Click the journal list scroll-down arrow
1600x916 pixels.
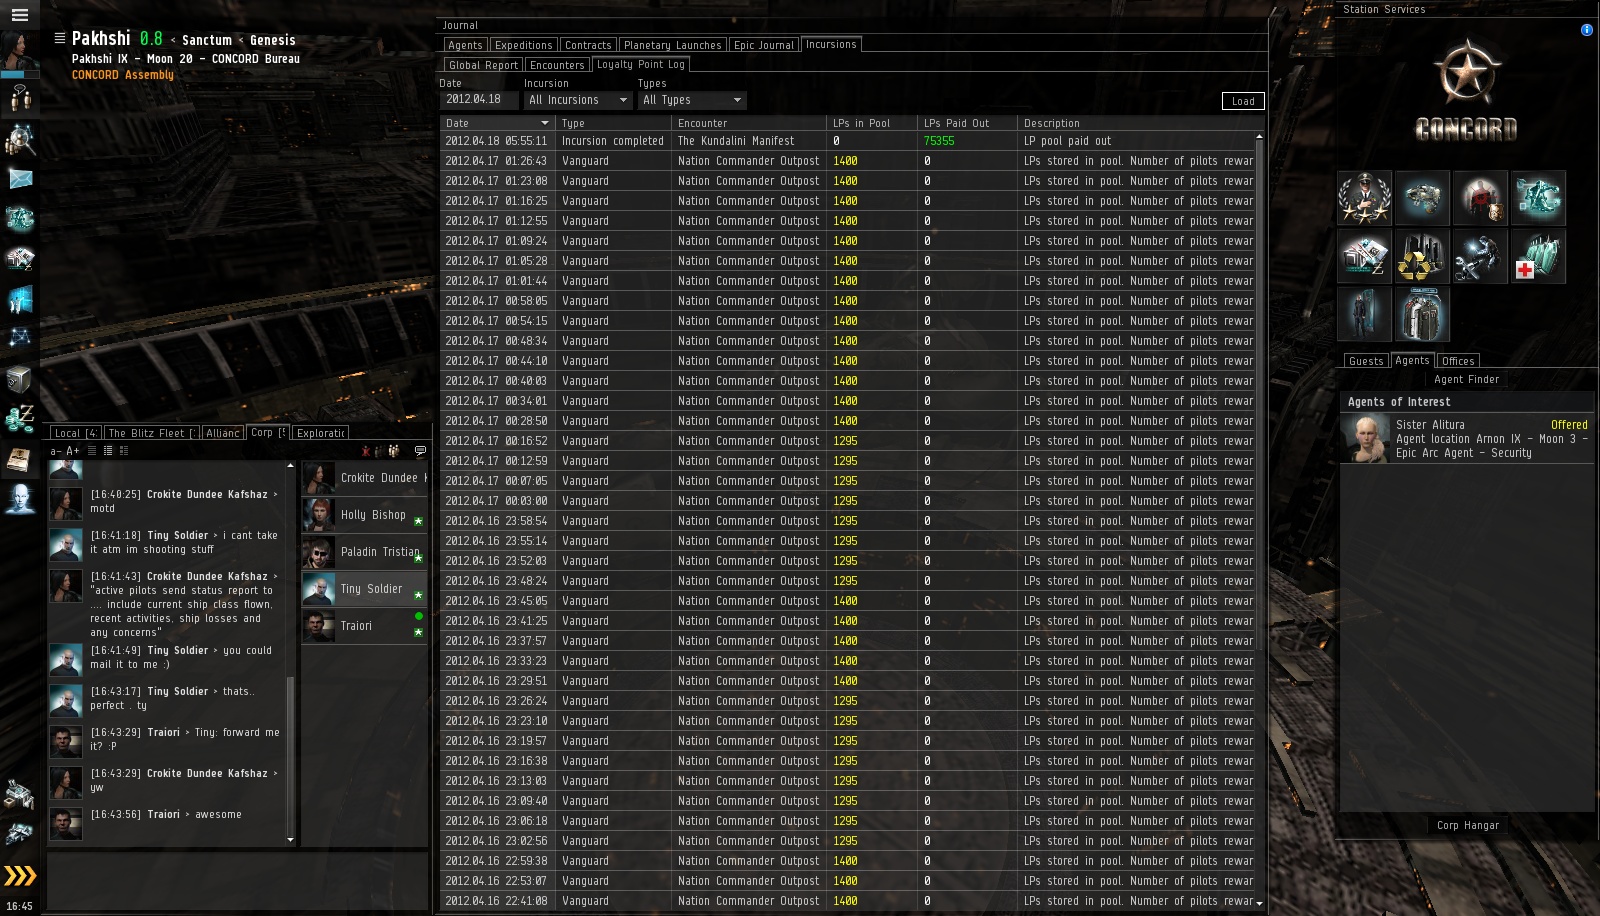[1259, 903]
